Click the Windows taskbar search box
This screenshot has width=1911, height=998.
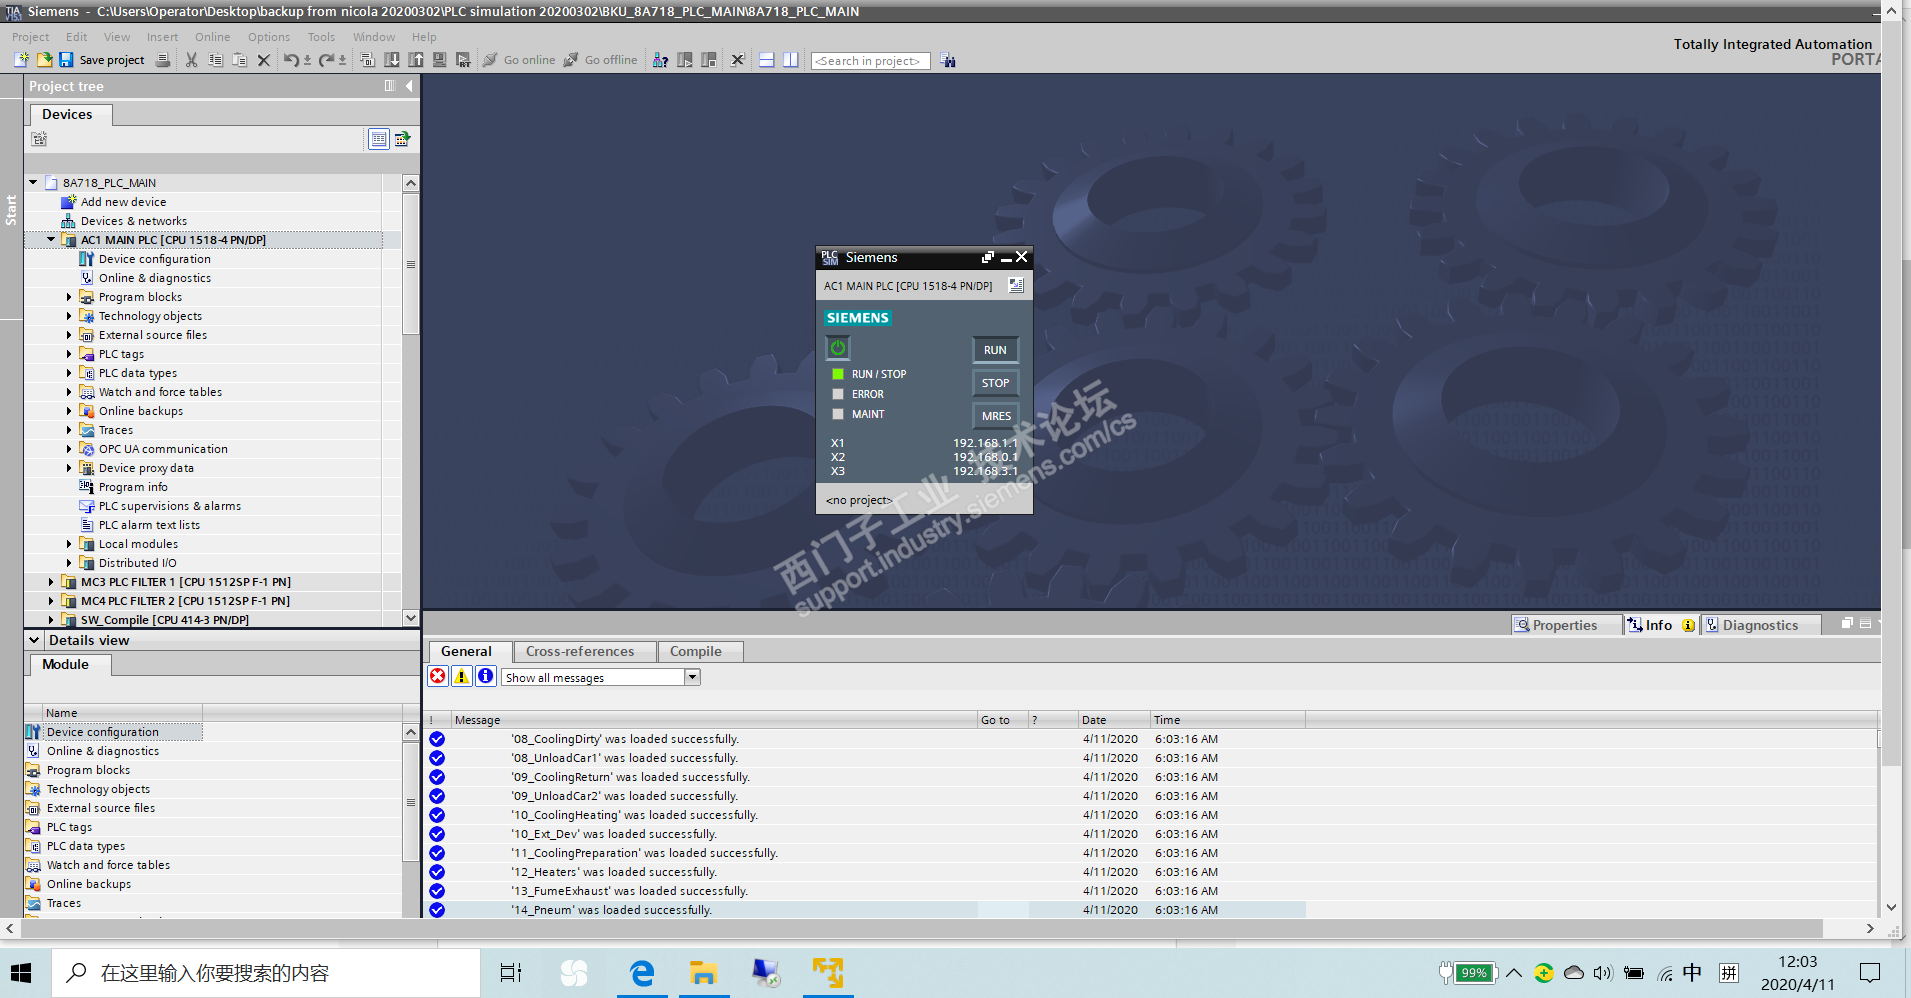click(x=264, y=973)
